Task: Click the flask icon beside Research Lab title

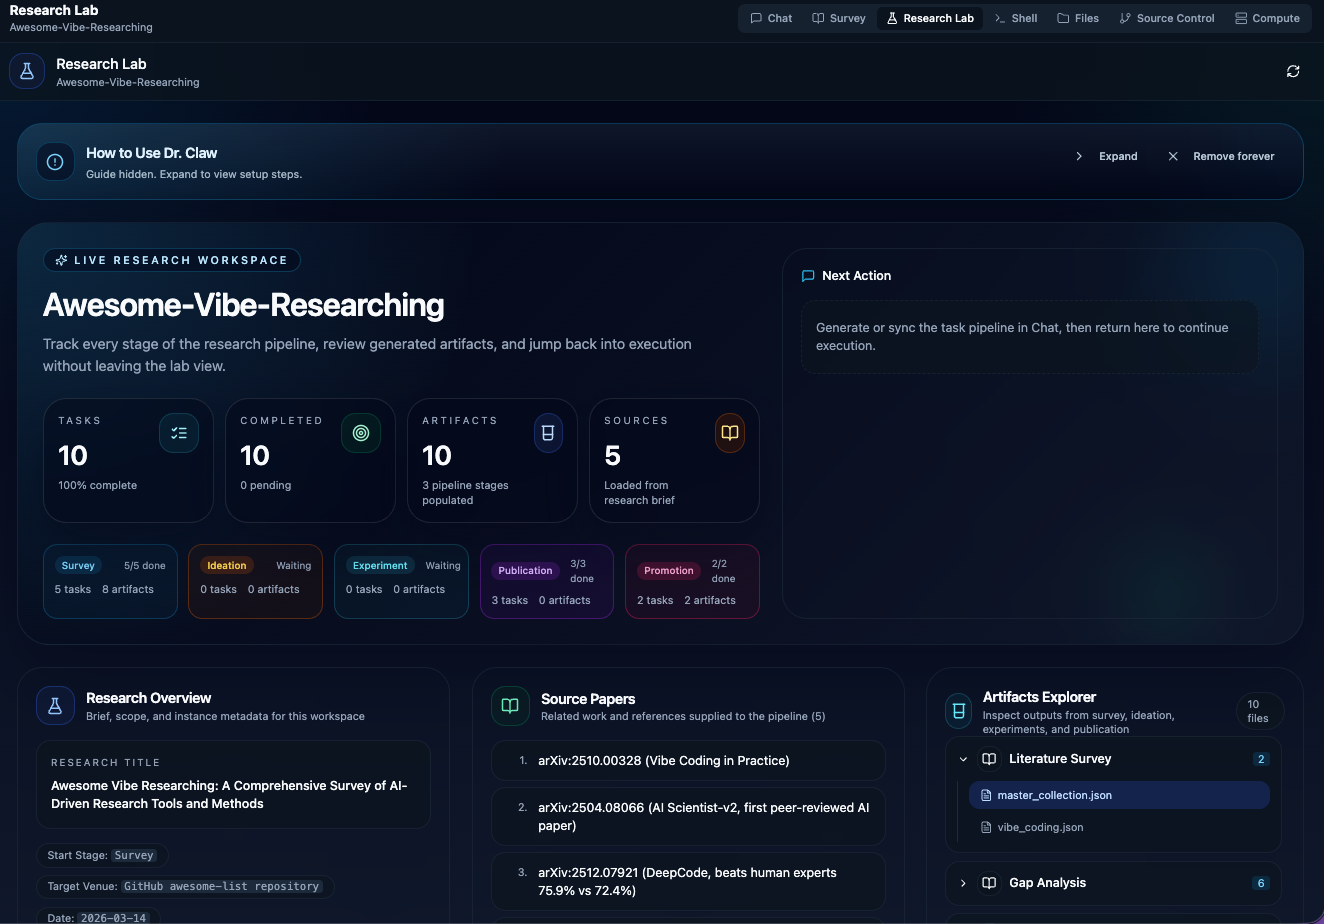Action: 27,71
